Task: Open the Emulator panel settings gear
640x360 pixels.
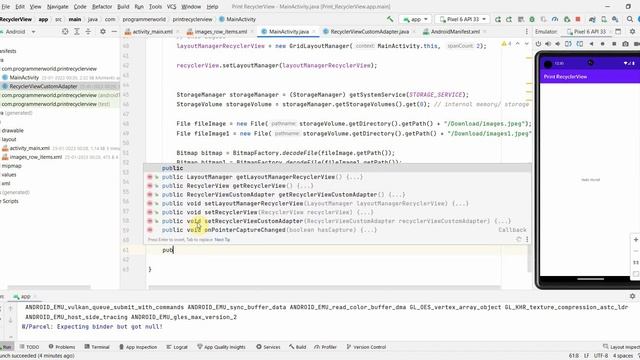Action: point(632,31)
